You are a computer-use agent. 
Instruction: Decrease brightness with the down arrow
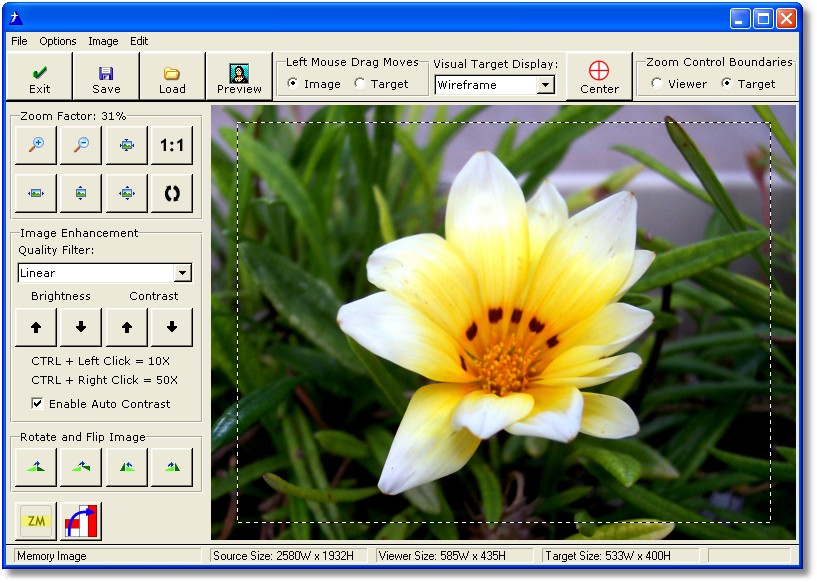(81, 327)
